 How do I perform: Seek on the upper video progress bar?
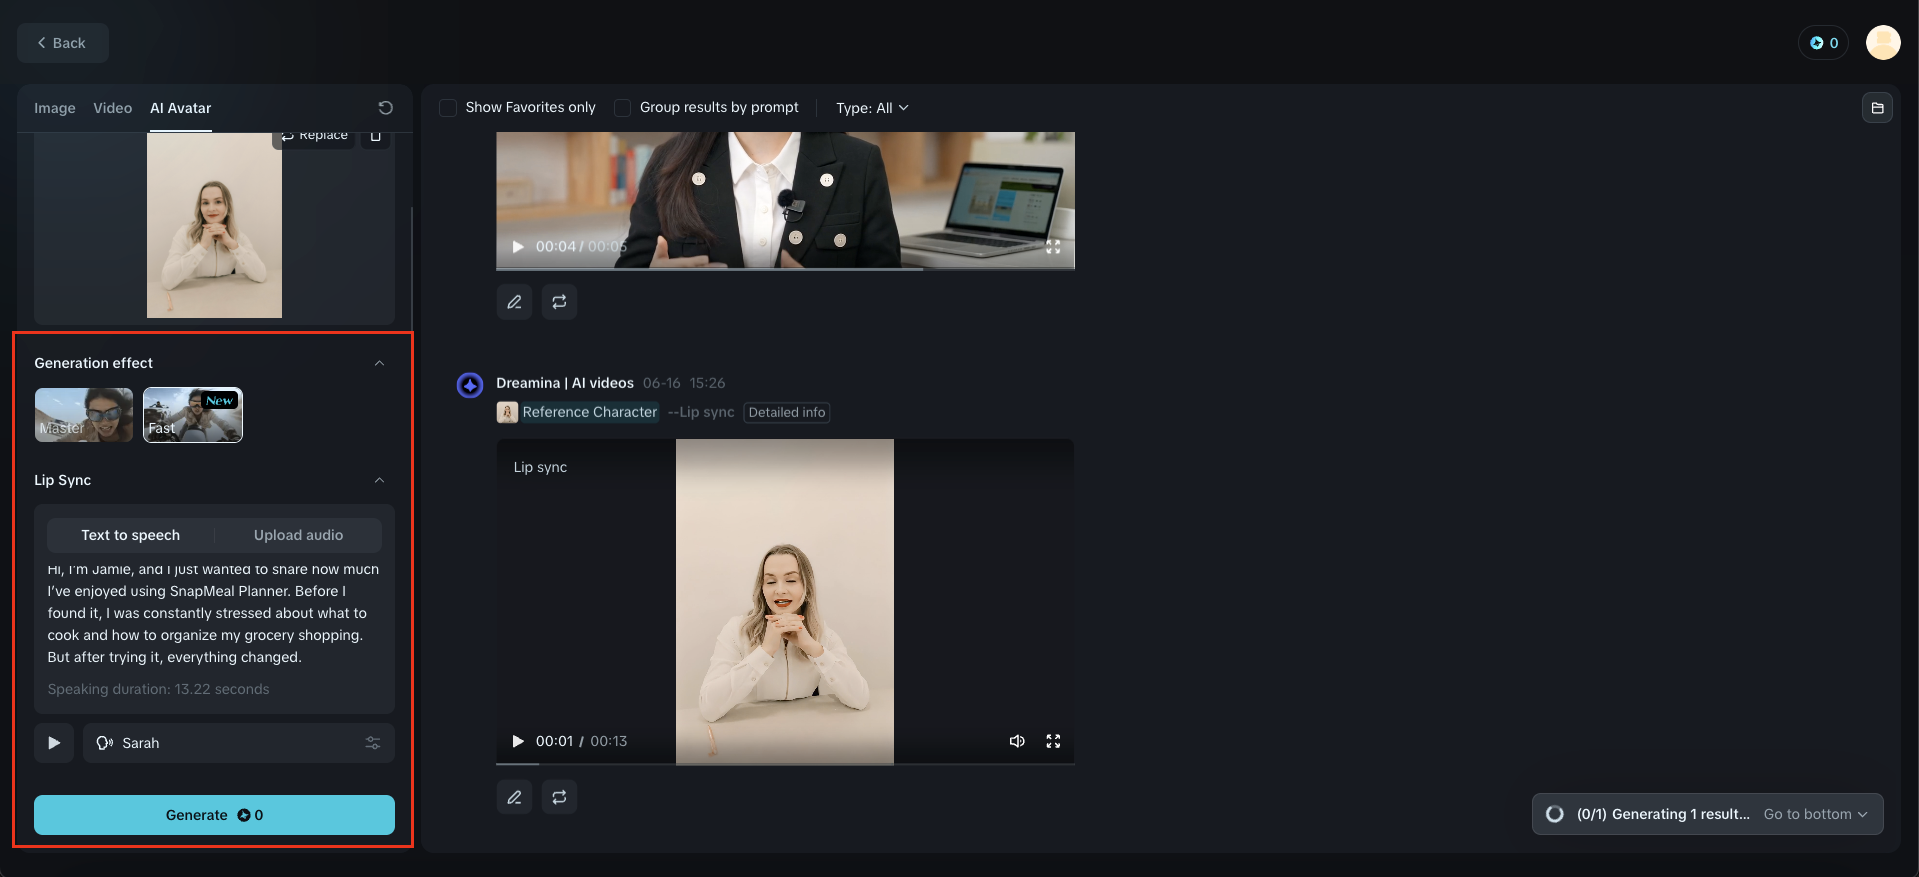click(x=785, y=268)
